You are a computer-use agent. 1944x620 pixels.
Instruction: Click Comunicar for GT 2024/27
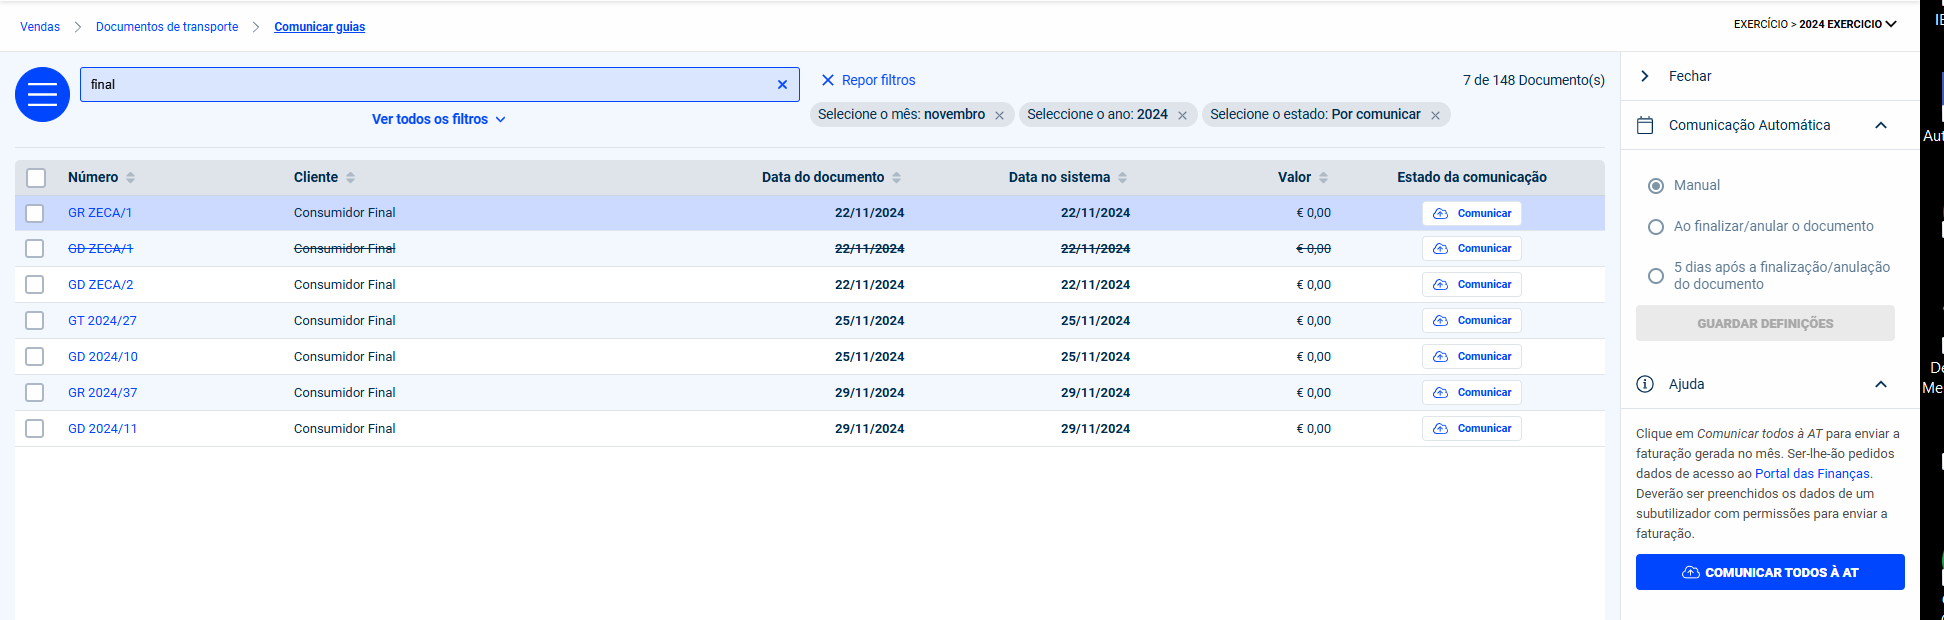point(1472,320)
